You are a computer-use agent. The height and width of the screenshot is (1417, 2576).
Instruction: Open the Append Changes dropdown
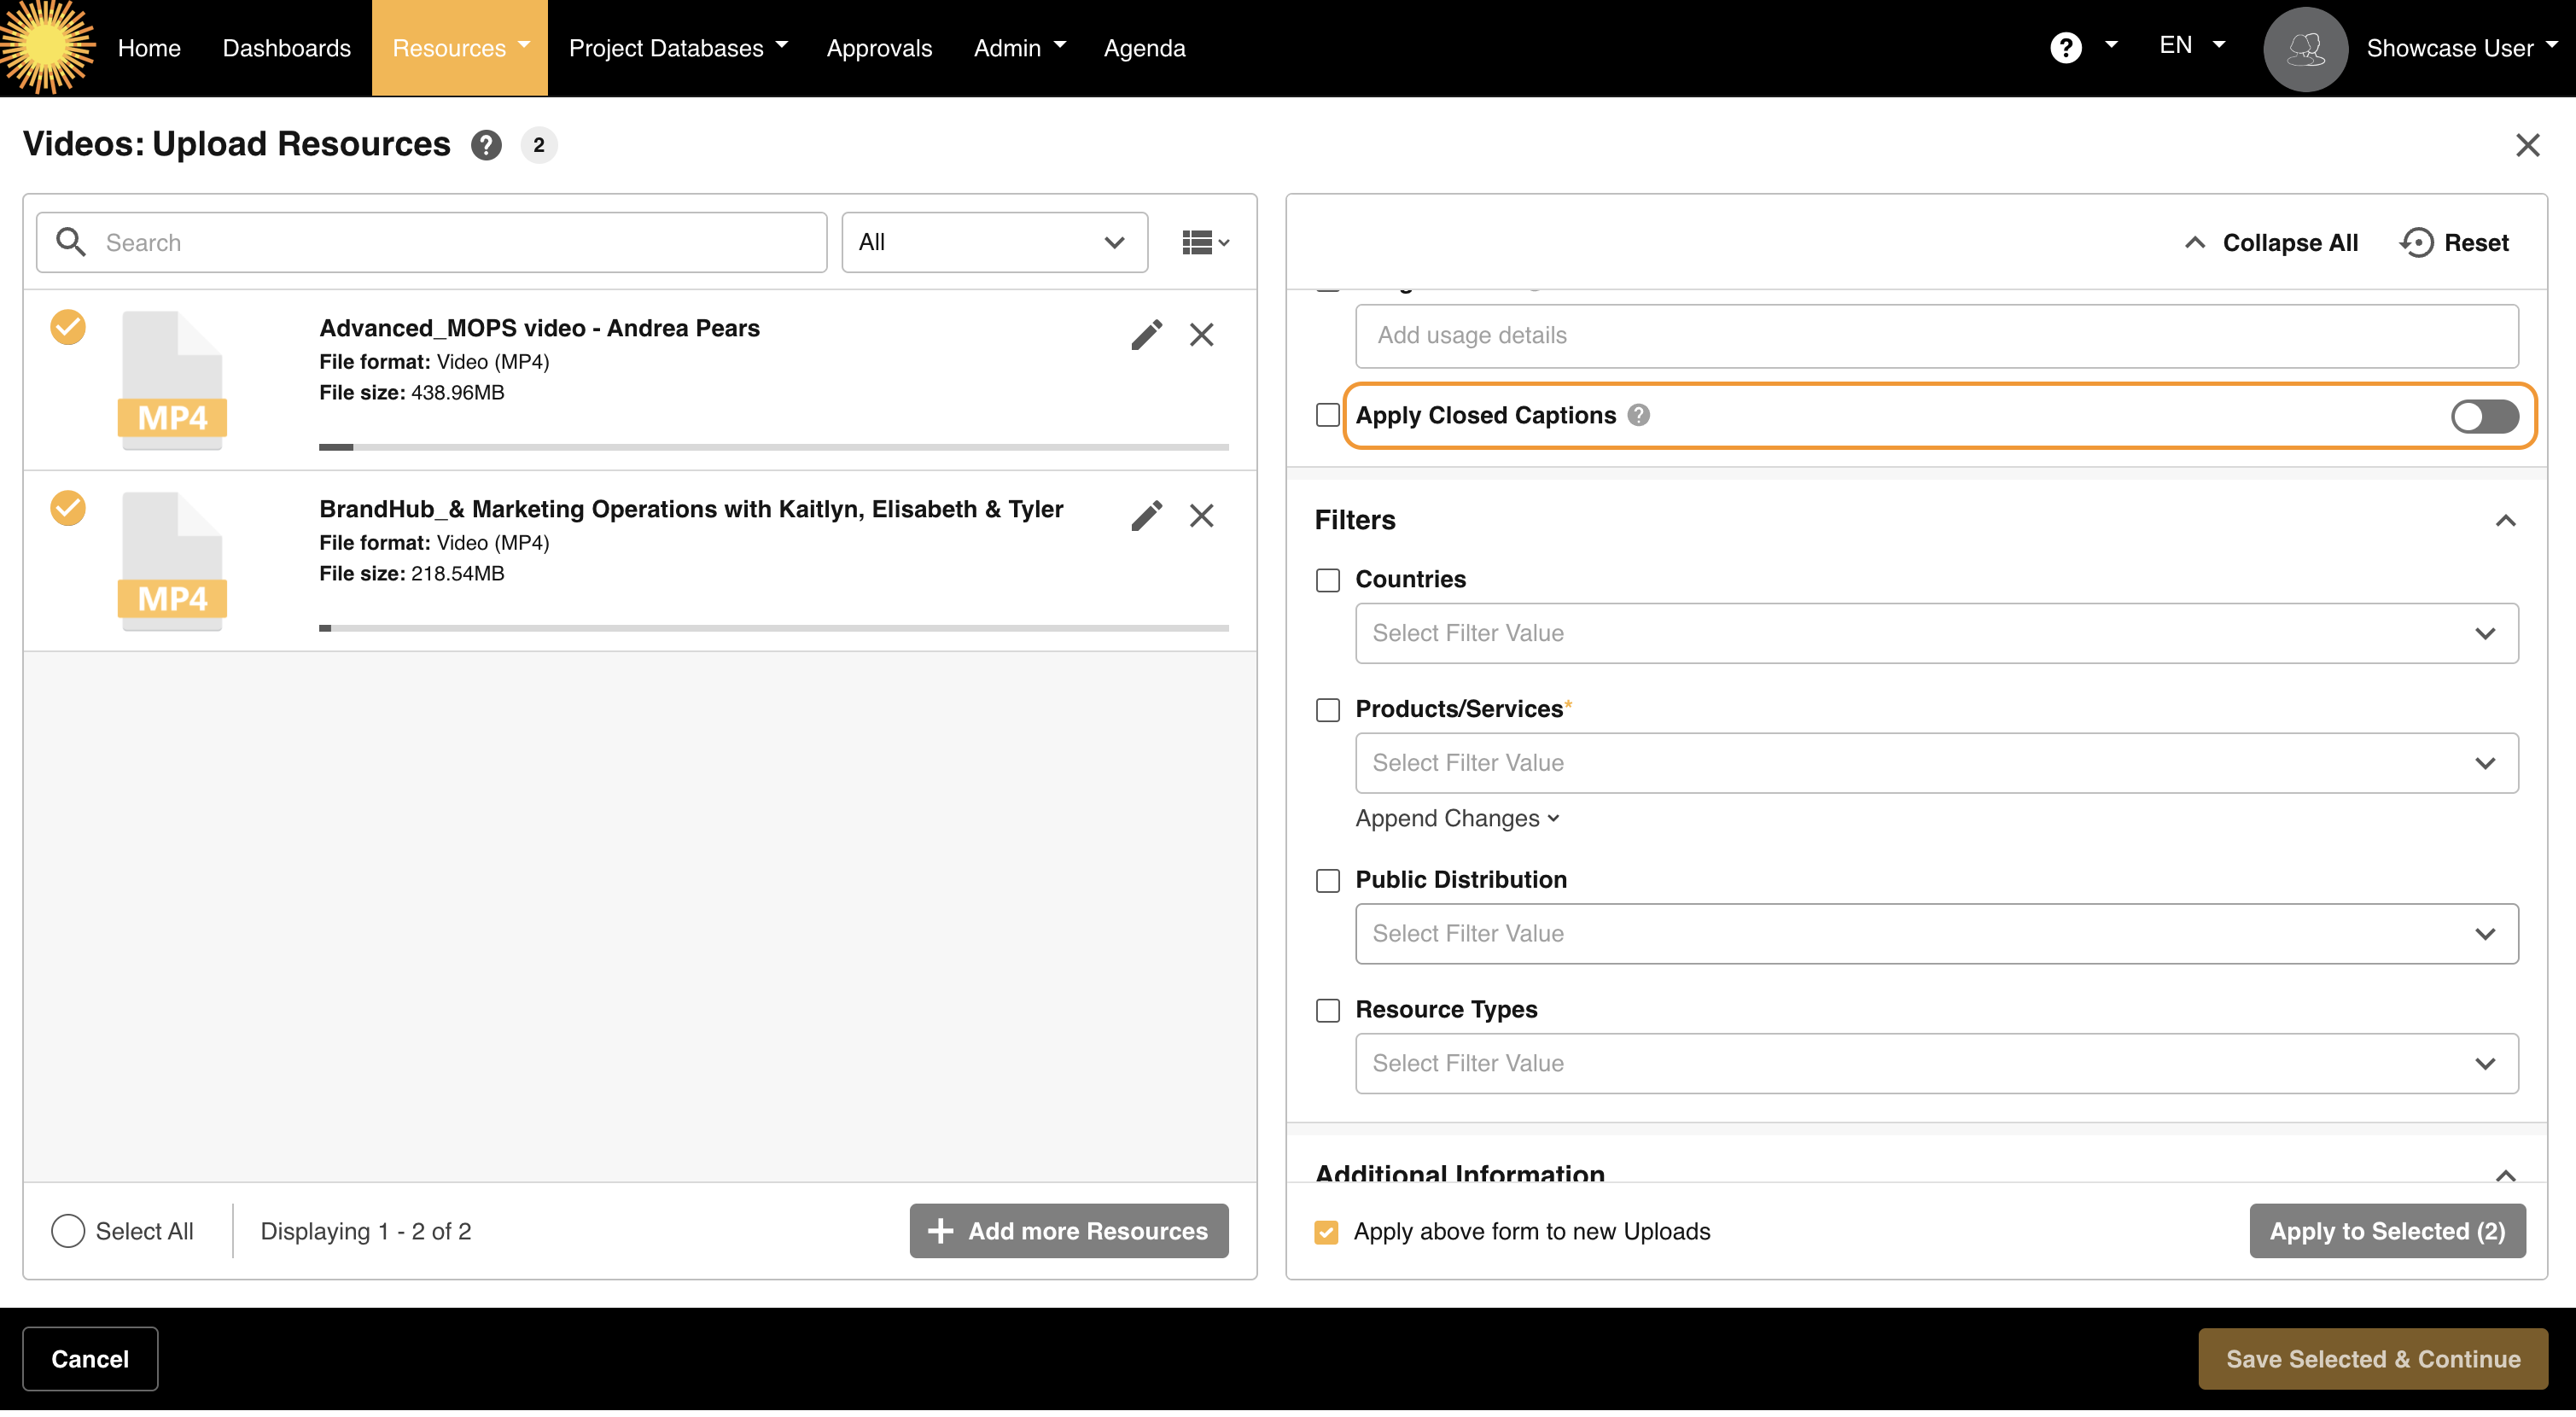(1457, 819)
